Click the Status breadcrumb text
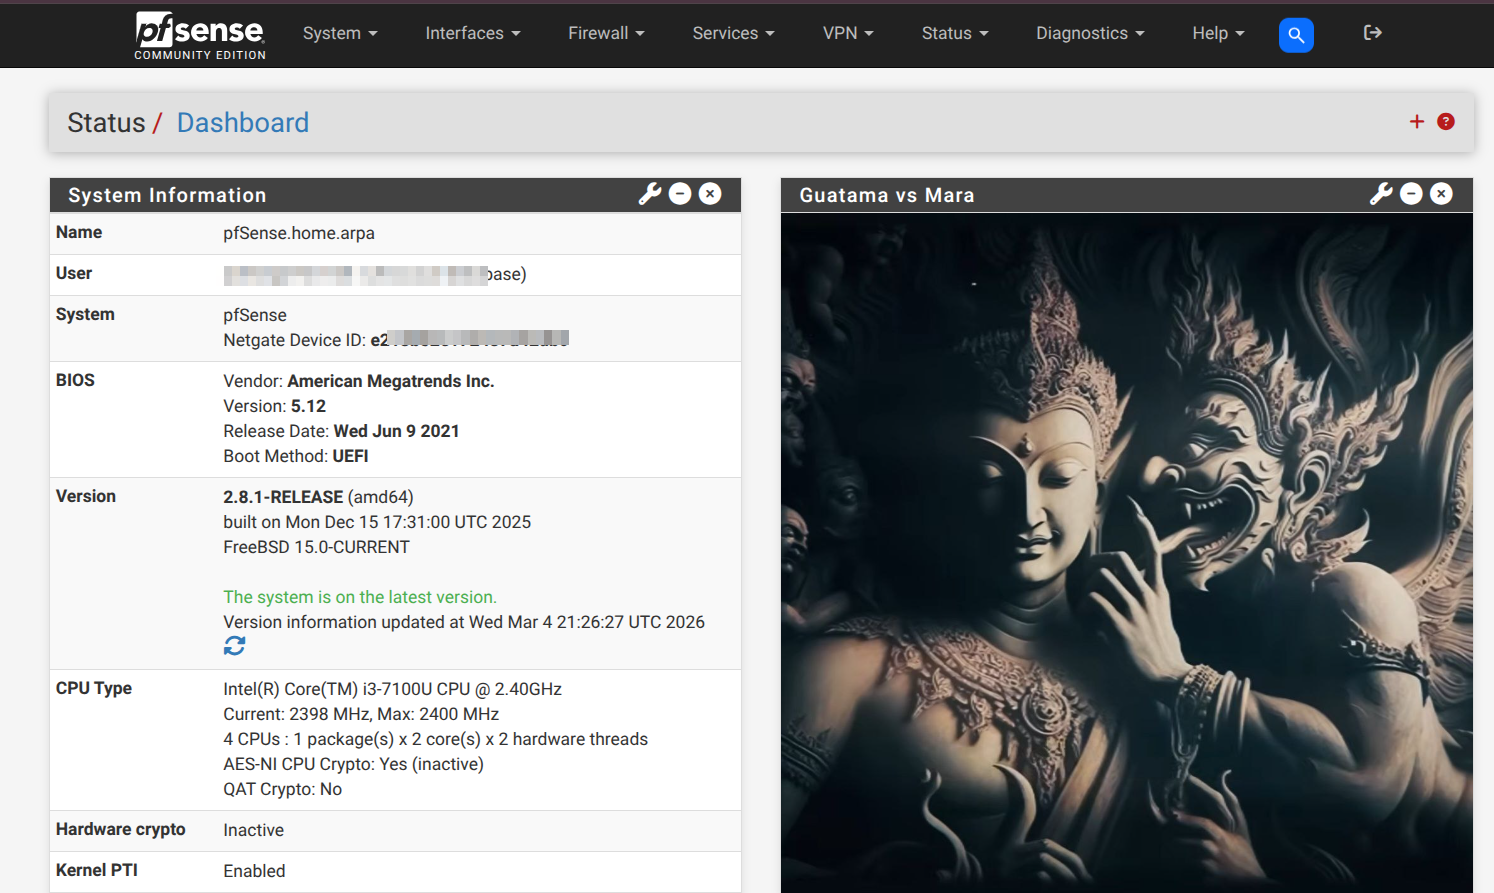1494x893 pixels. (106, 122)
